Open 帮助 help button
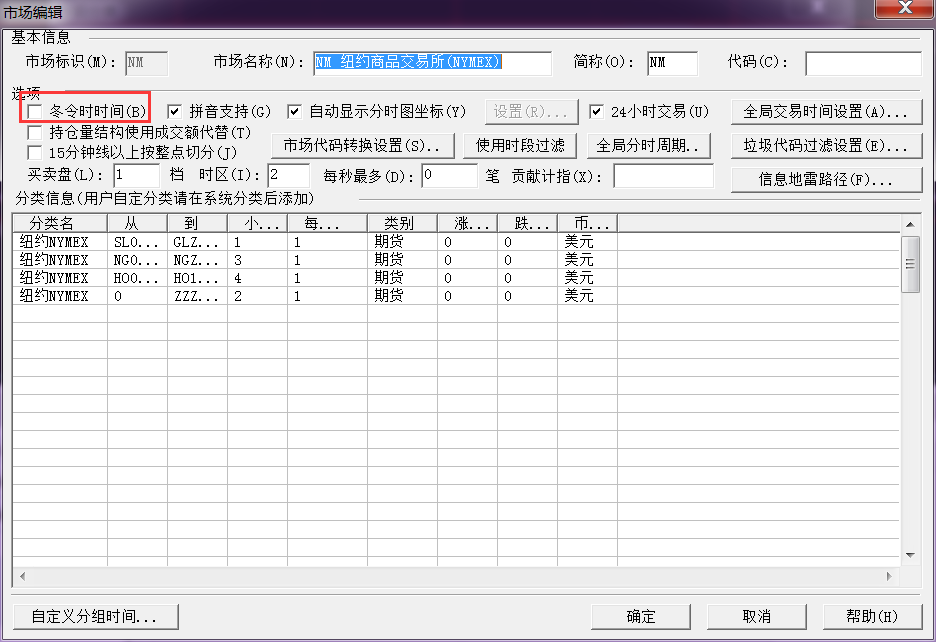This screenshot has width=936, height=642. 872,617
